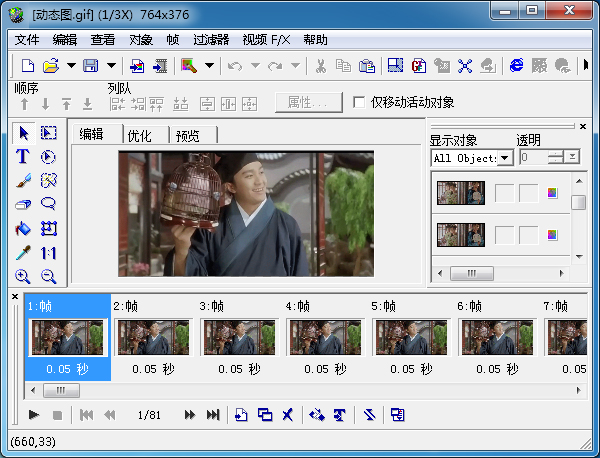Click the 属性... button

(x=308, y=102)
